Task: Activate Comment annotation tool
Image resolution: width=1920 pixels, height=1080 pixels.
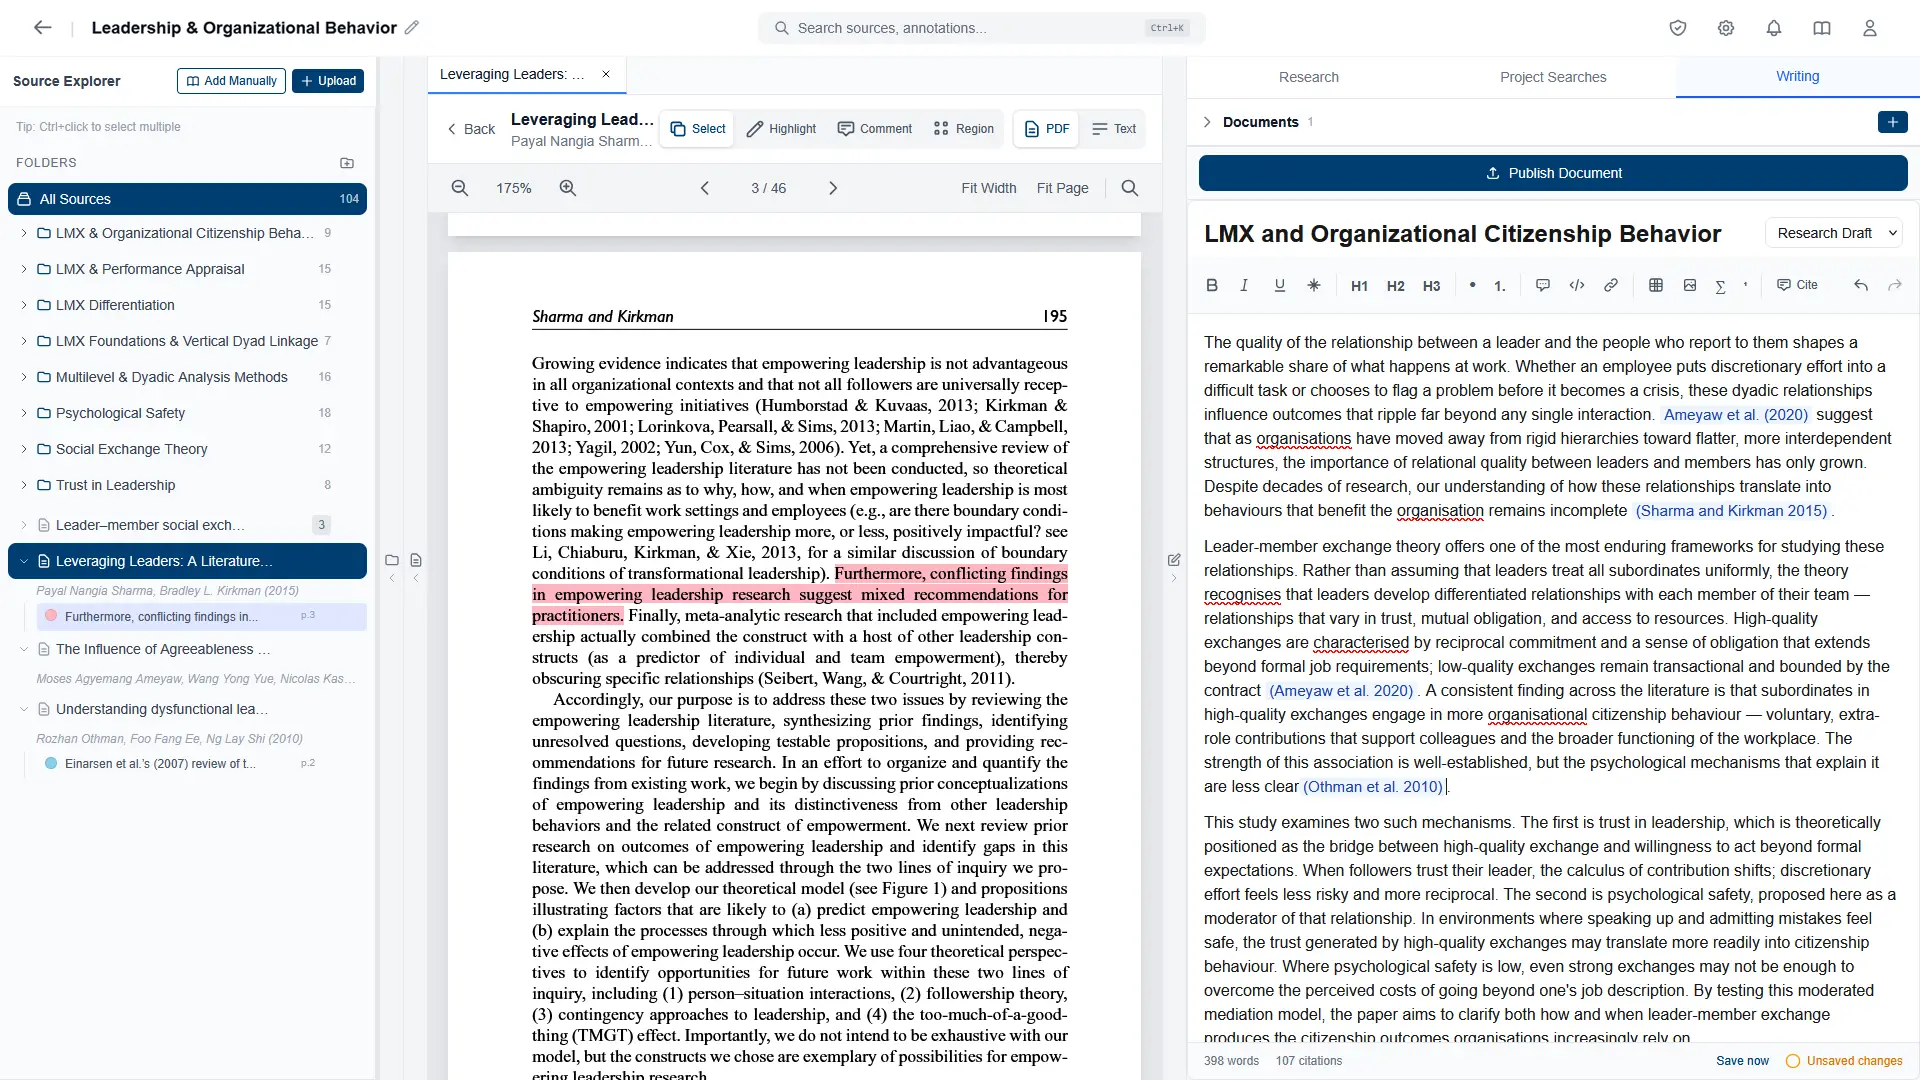Action: [x=875, y=129]
